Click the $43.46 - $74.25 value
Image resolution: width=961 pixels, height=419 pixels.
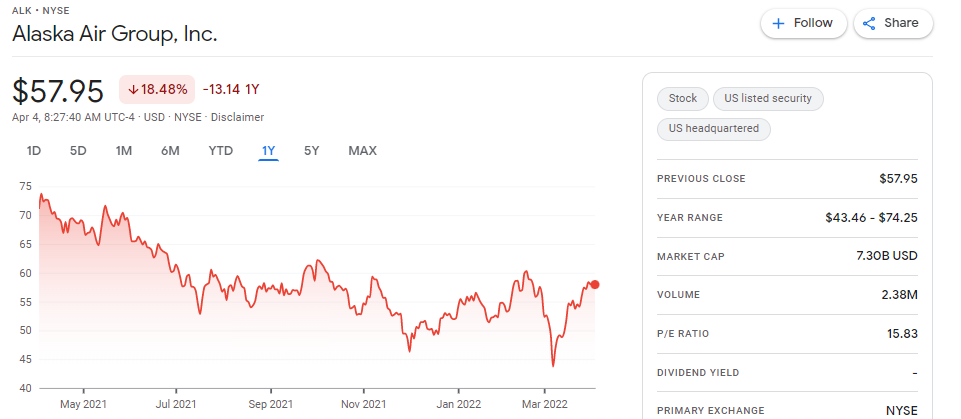[872, 217]
